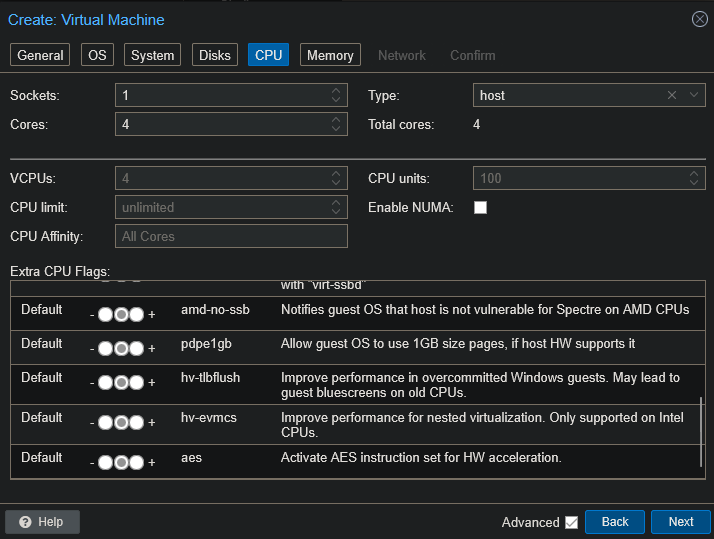Open Help with the question mark button
The image size is (714, 539).
[x=42, y=522]
